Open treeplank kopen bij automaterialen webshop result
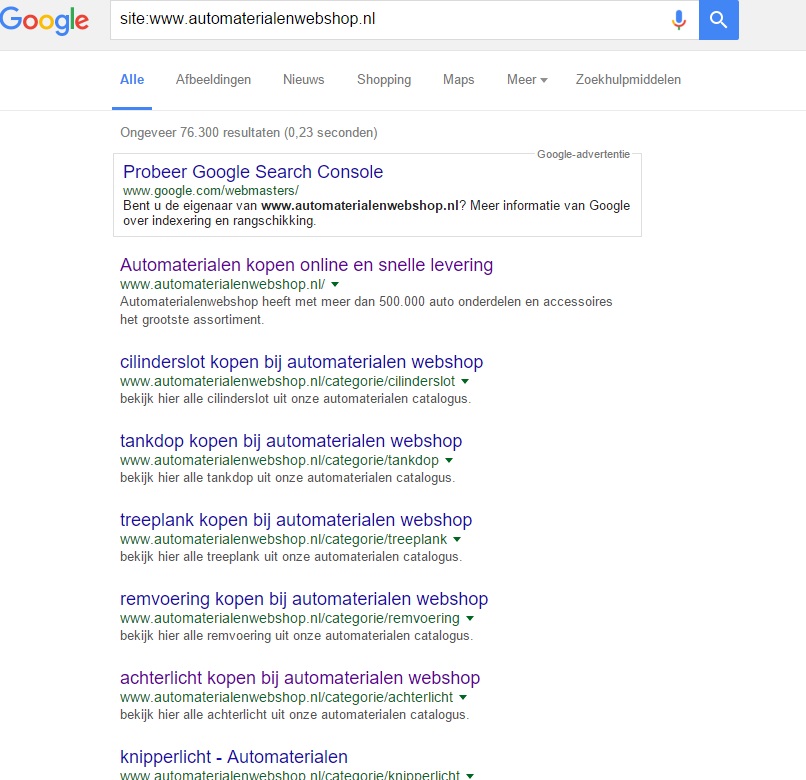 [296, 520]
